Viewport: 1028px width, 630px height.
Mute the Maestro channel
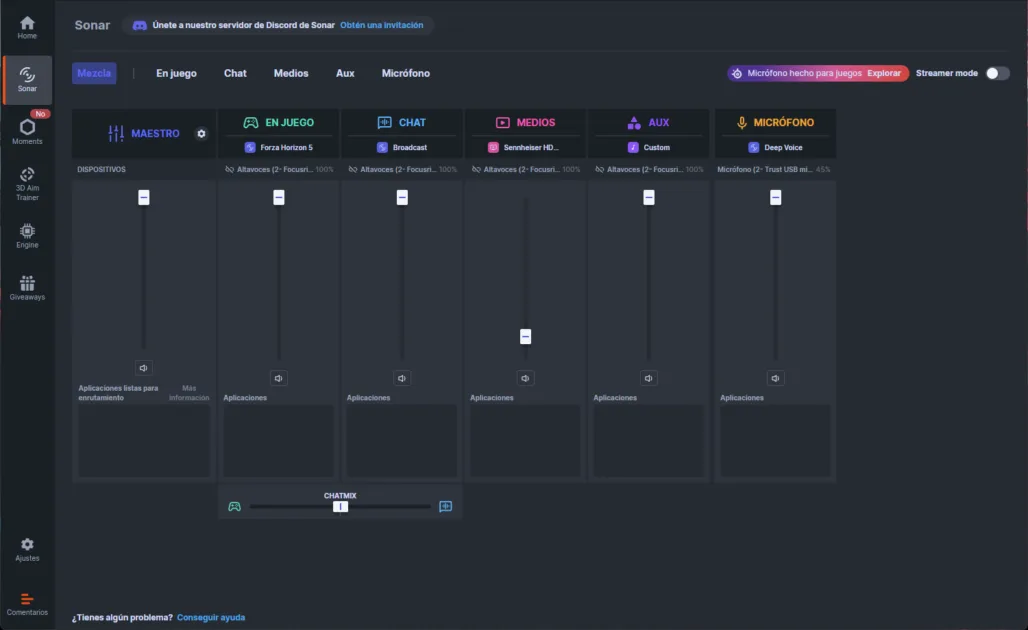[x=144, y=368]
